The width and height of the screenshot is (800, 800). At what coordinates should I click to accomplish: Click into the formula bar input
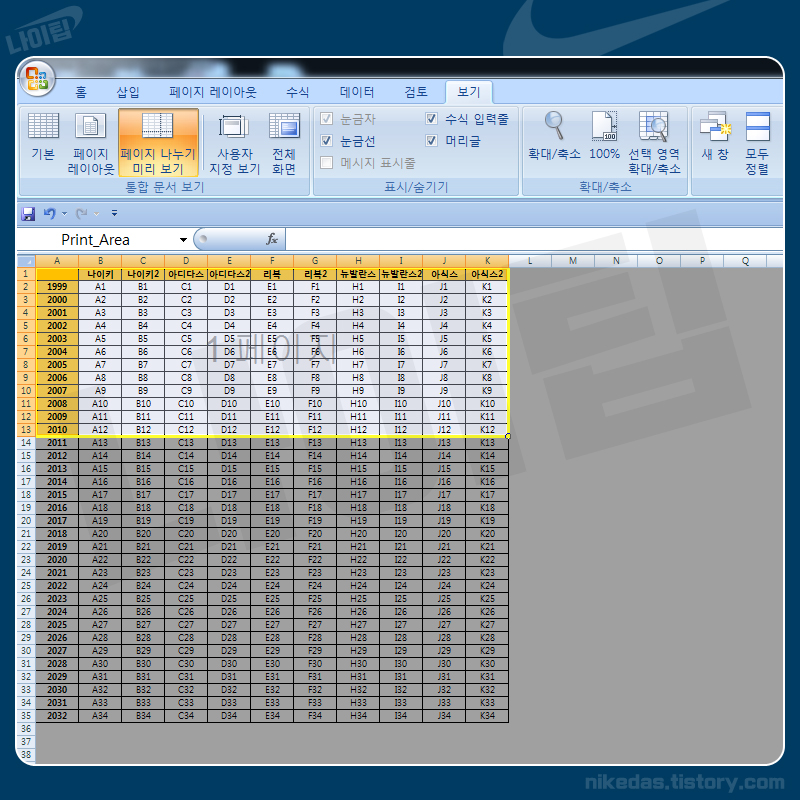coord(533,239)
